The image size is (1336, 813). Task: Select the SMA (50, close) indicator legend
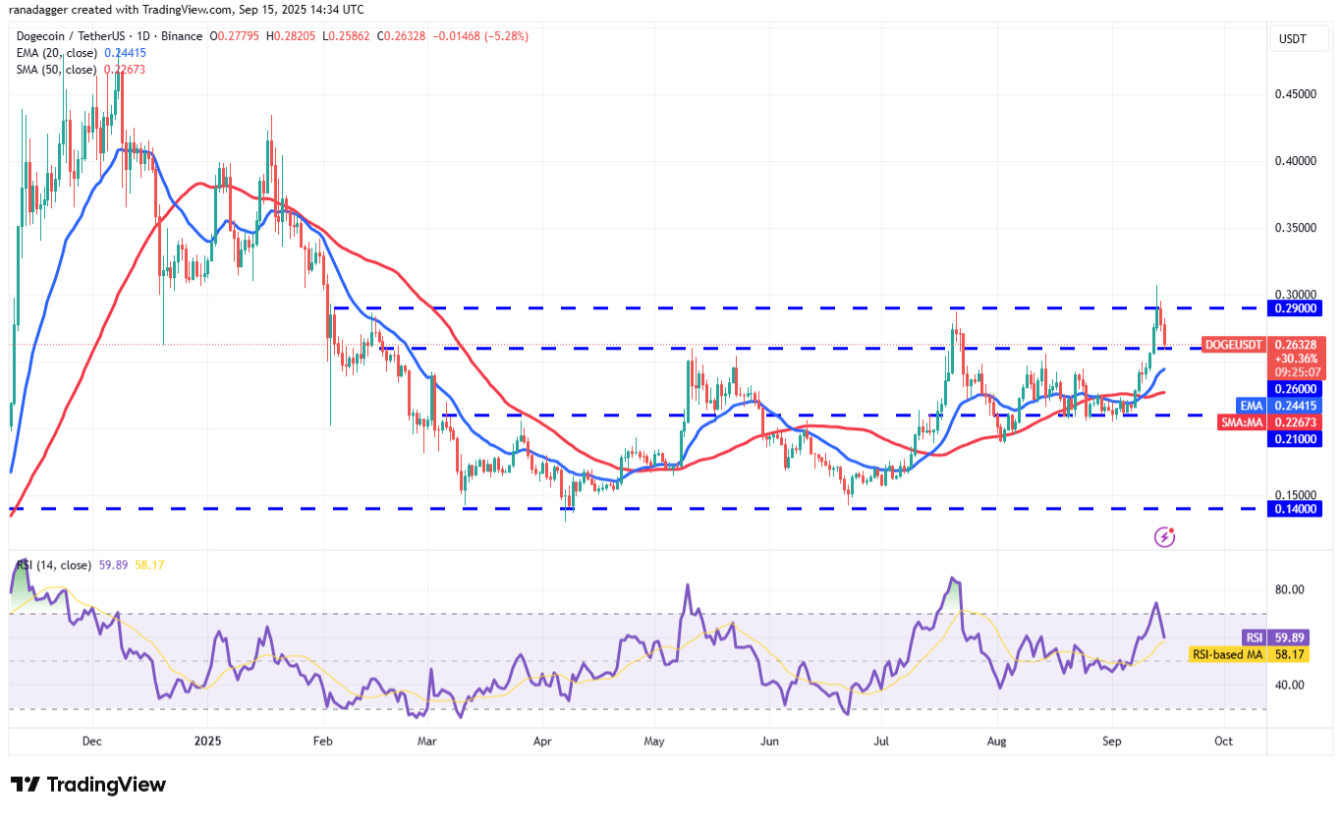click(x=56, y=70)
